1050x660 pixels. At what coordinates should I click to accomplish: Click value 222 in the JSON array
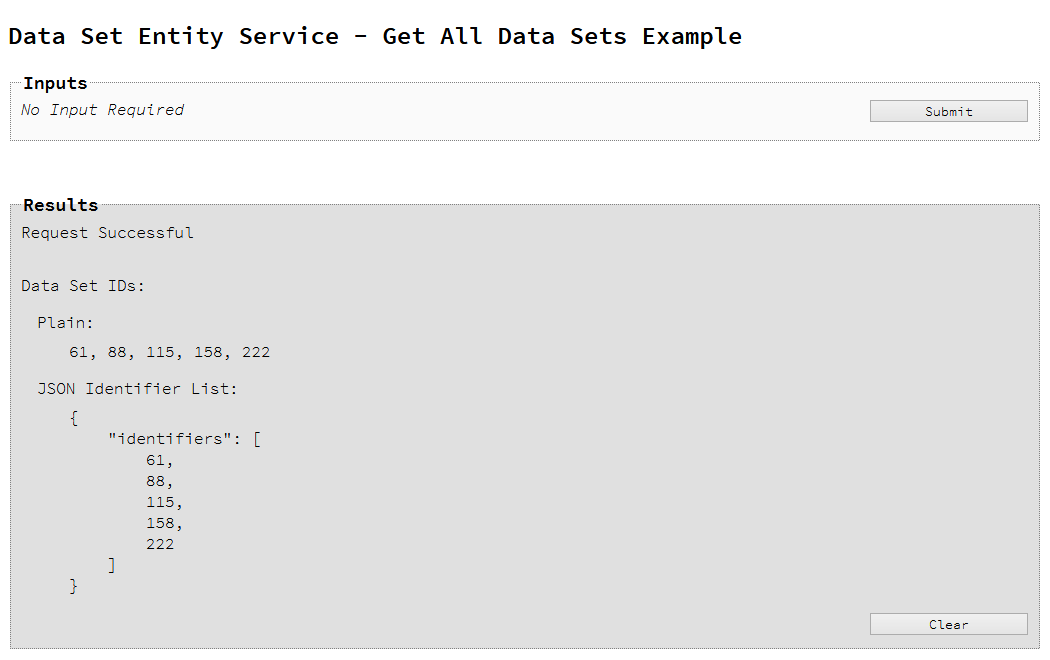point(160,545)
